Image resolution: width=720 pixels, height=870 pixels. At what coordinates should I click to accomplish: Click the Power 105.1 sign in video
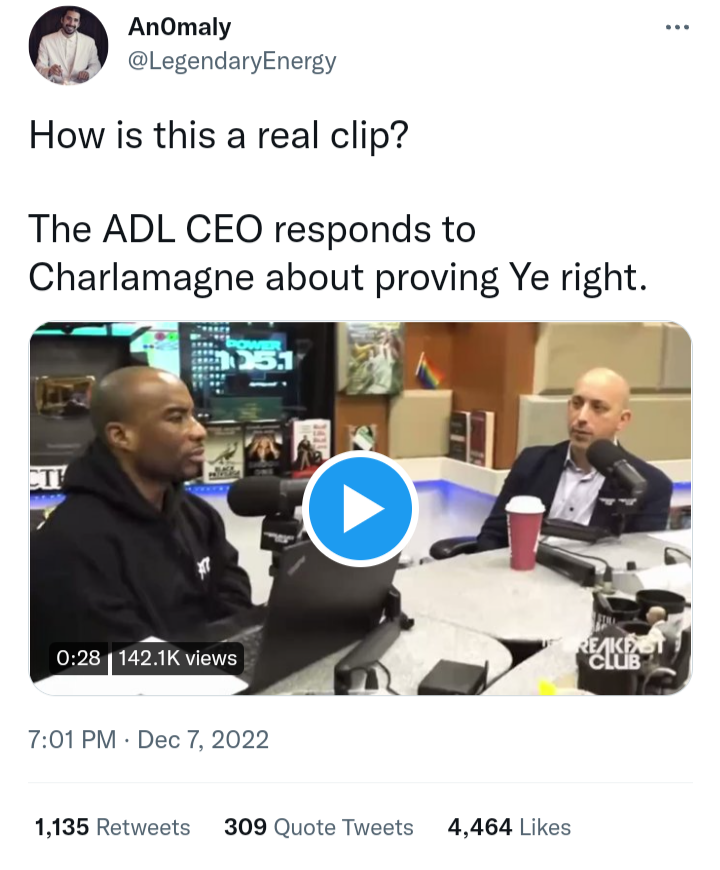(x=252, y=356)
